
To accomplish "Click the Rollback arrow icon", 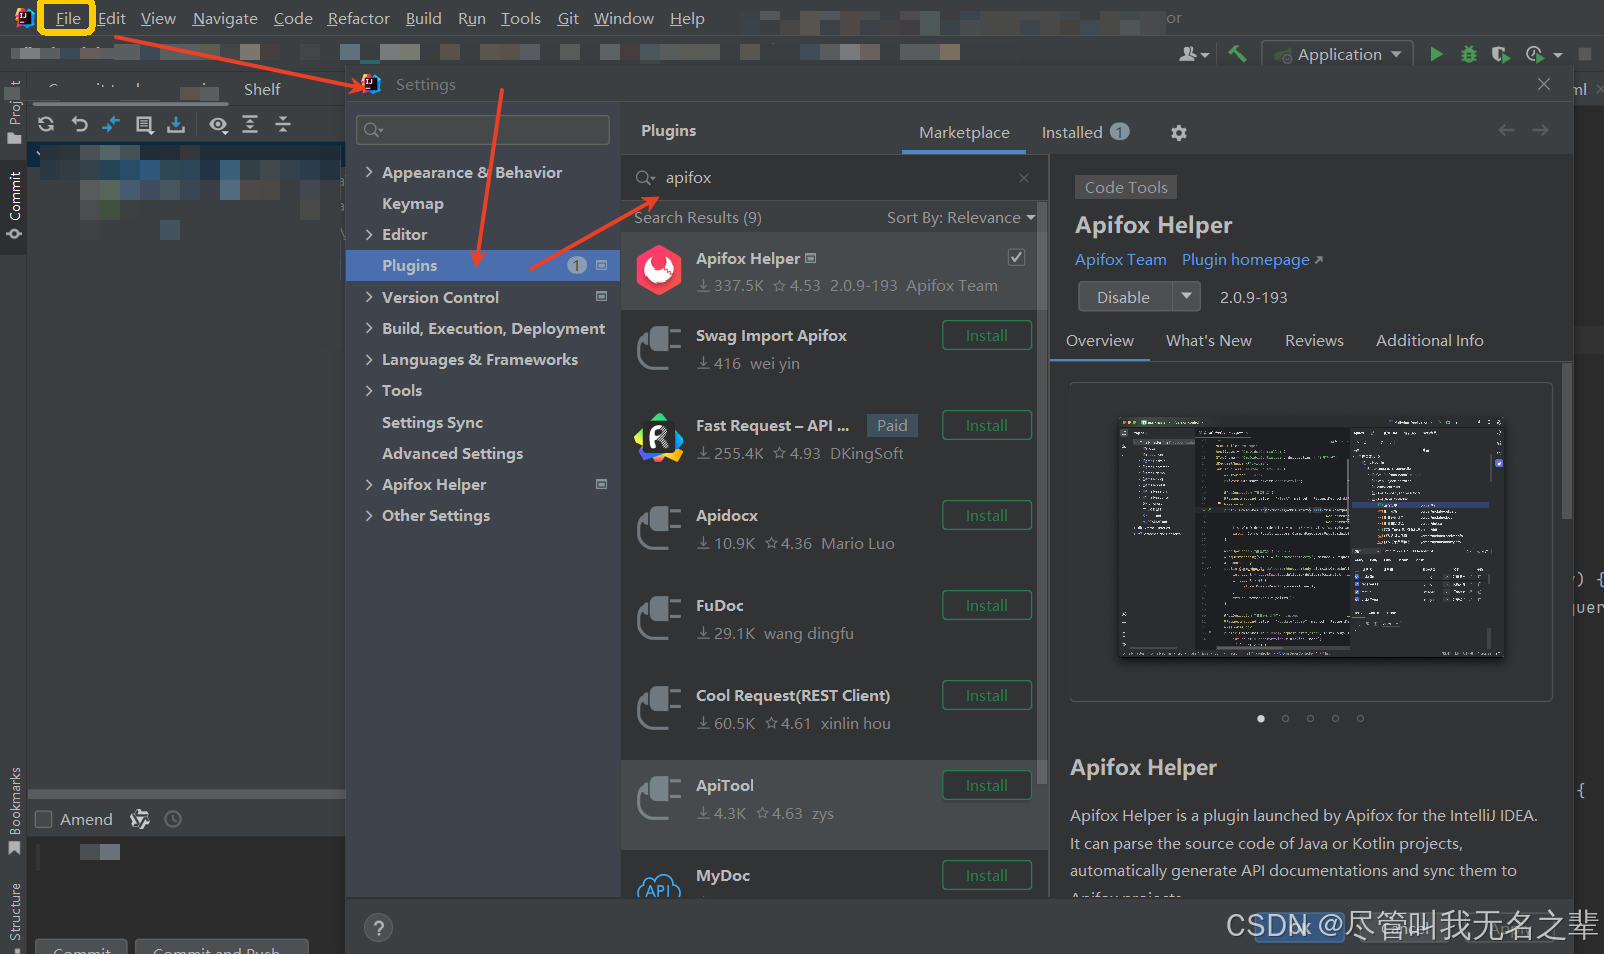I will pos(80,124).
